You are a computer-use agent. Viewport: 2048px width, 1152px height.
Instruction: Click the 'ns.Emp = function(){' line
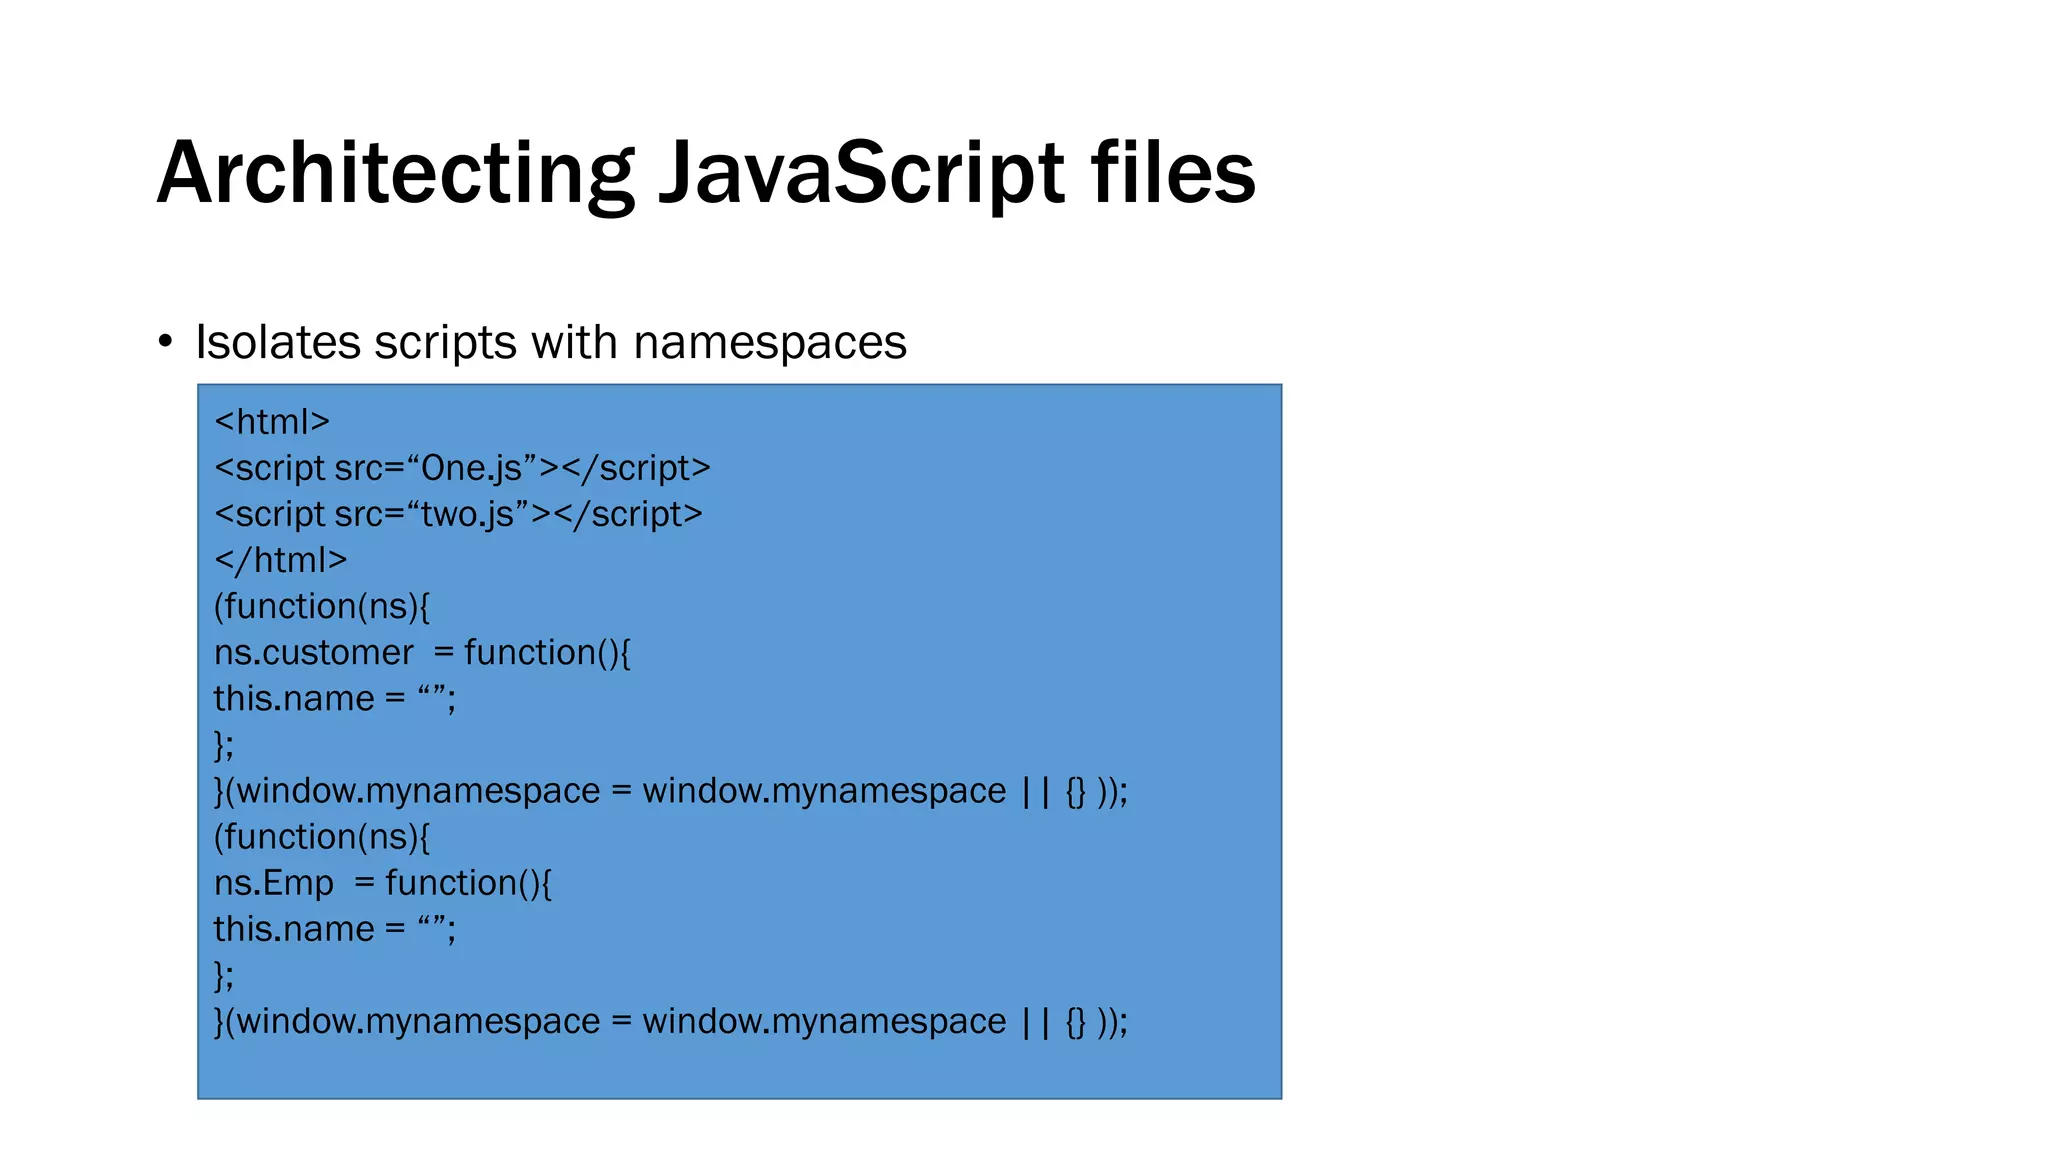(383, 882)
